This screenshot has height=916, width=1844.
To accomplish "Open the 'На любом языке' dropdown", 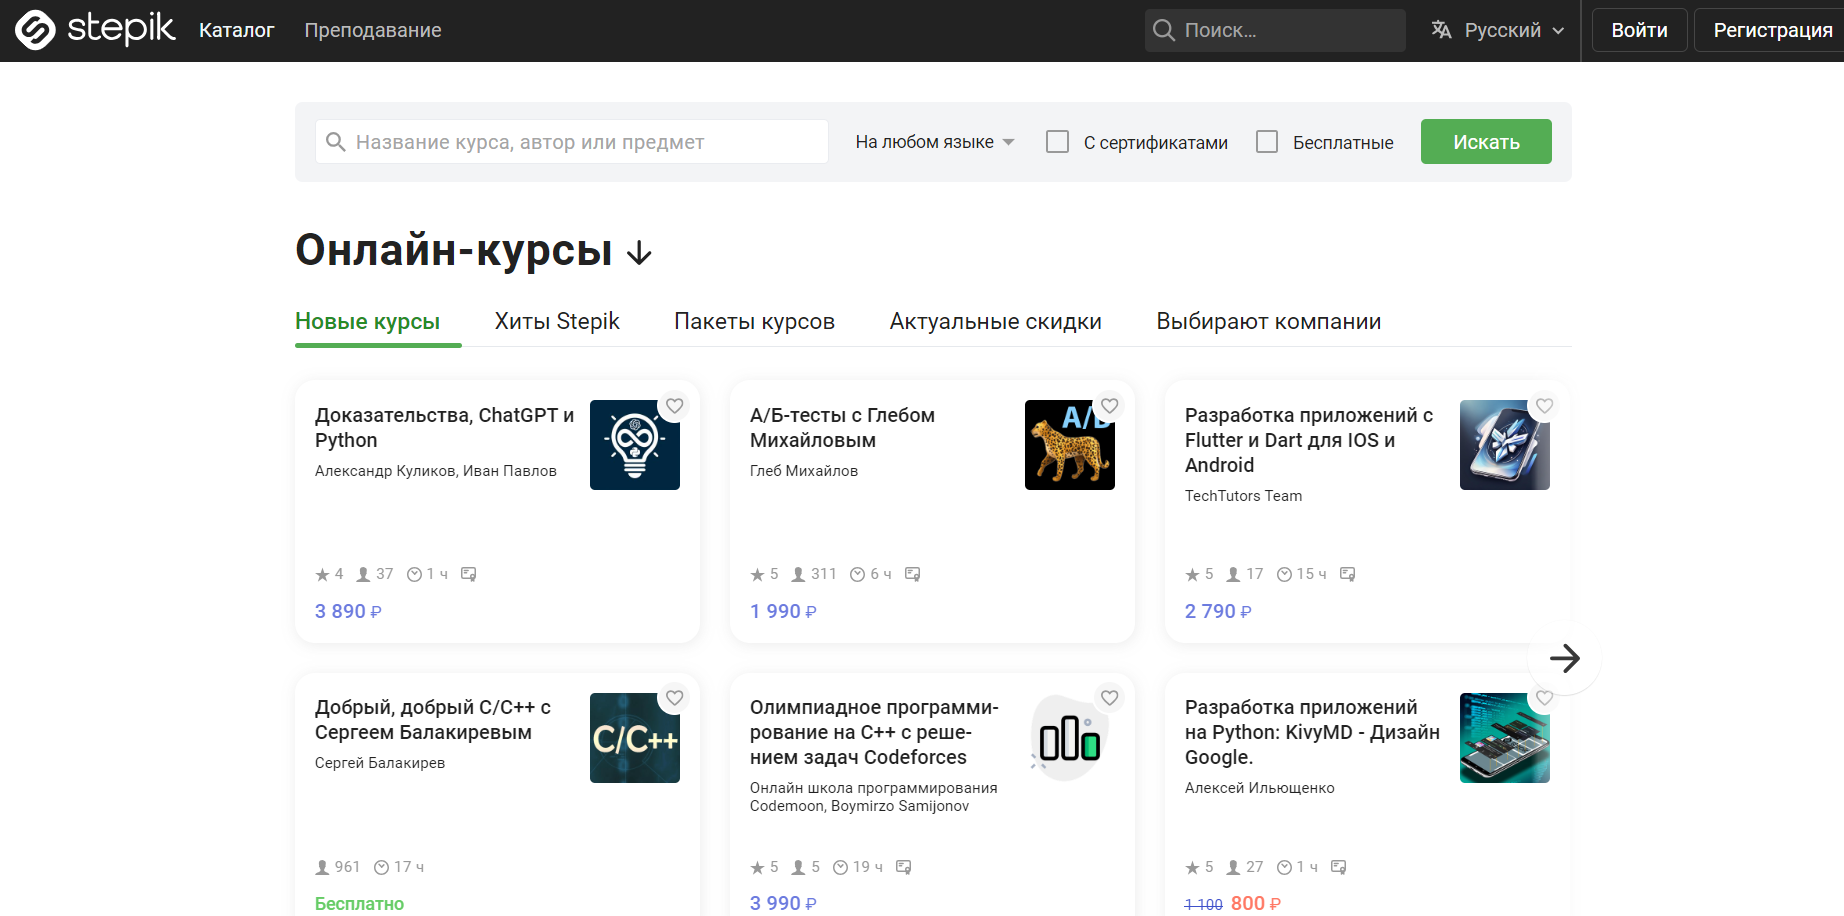I will 935,142.
